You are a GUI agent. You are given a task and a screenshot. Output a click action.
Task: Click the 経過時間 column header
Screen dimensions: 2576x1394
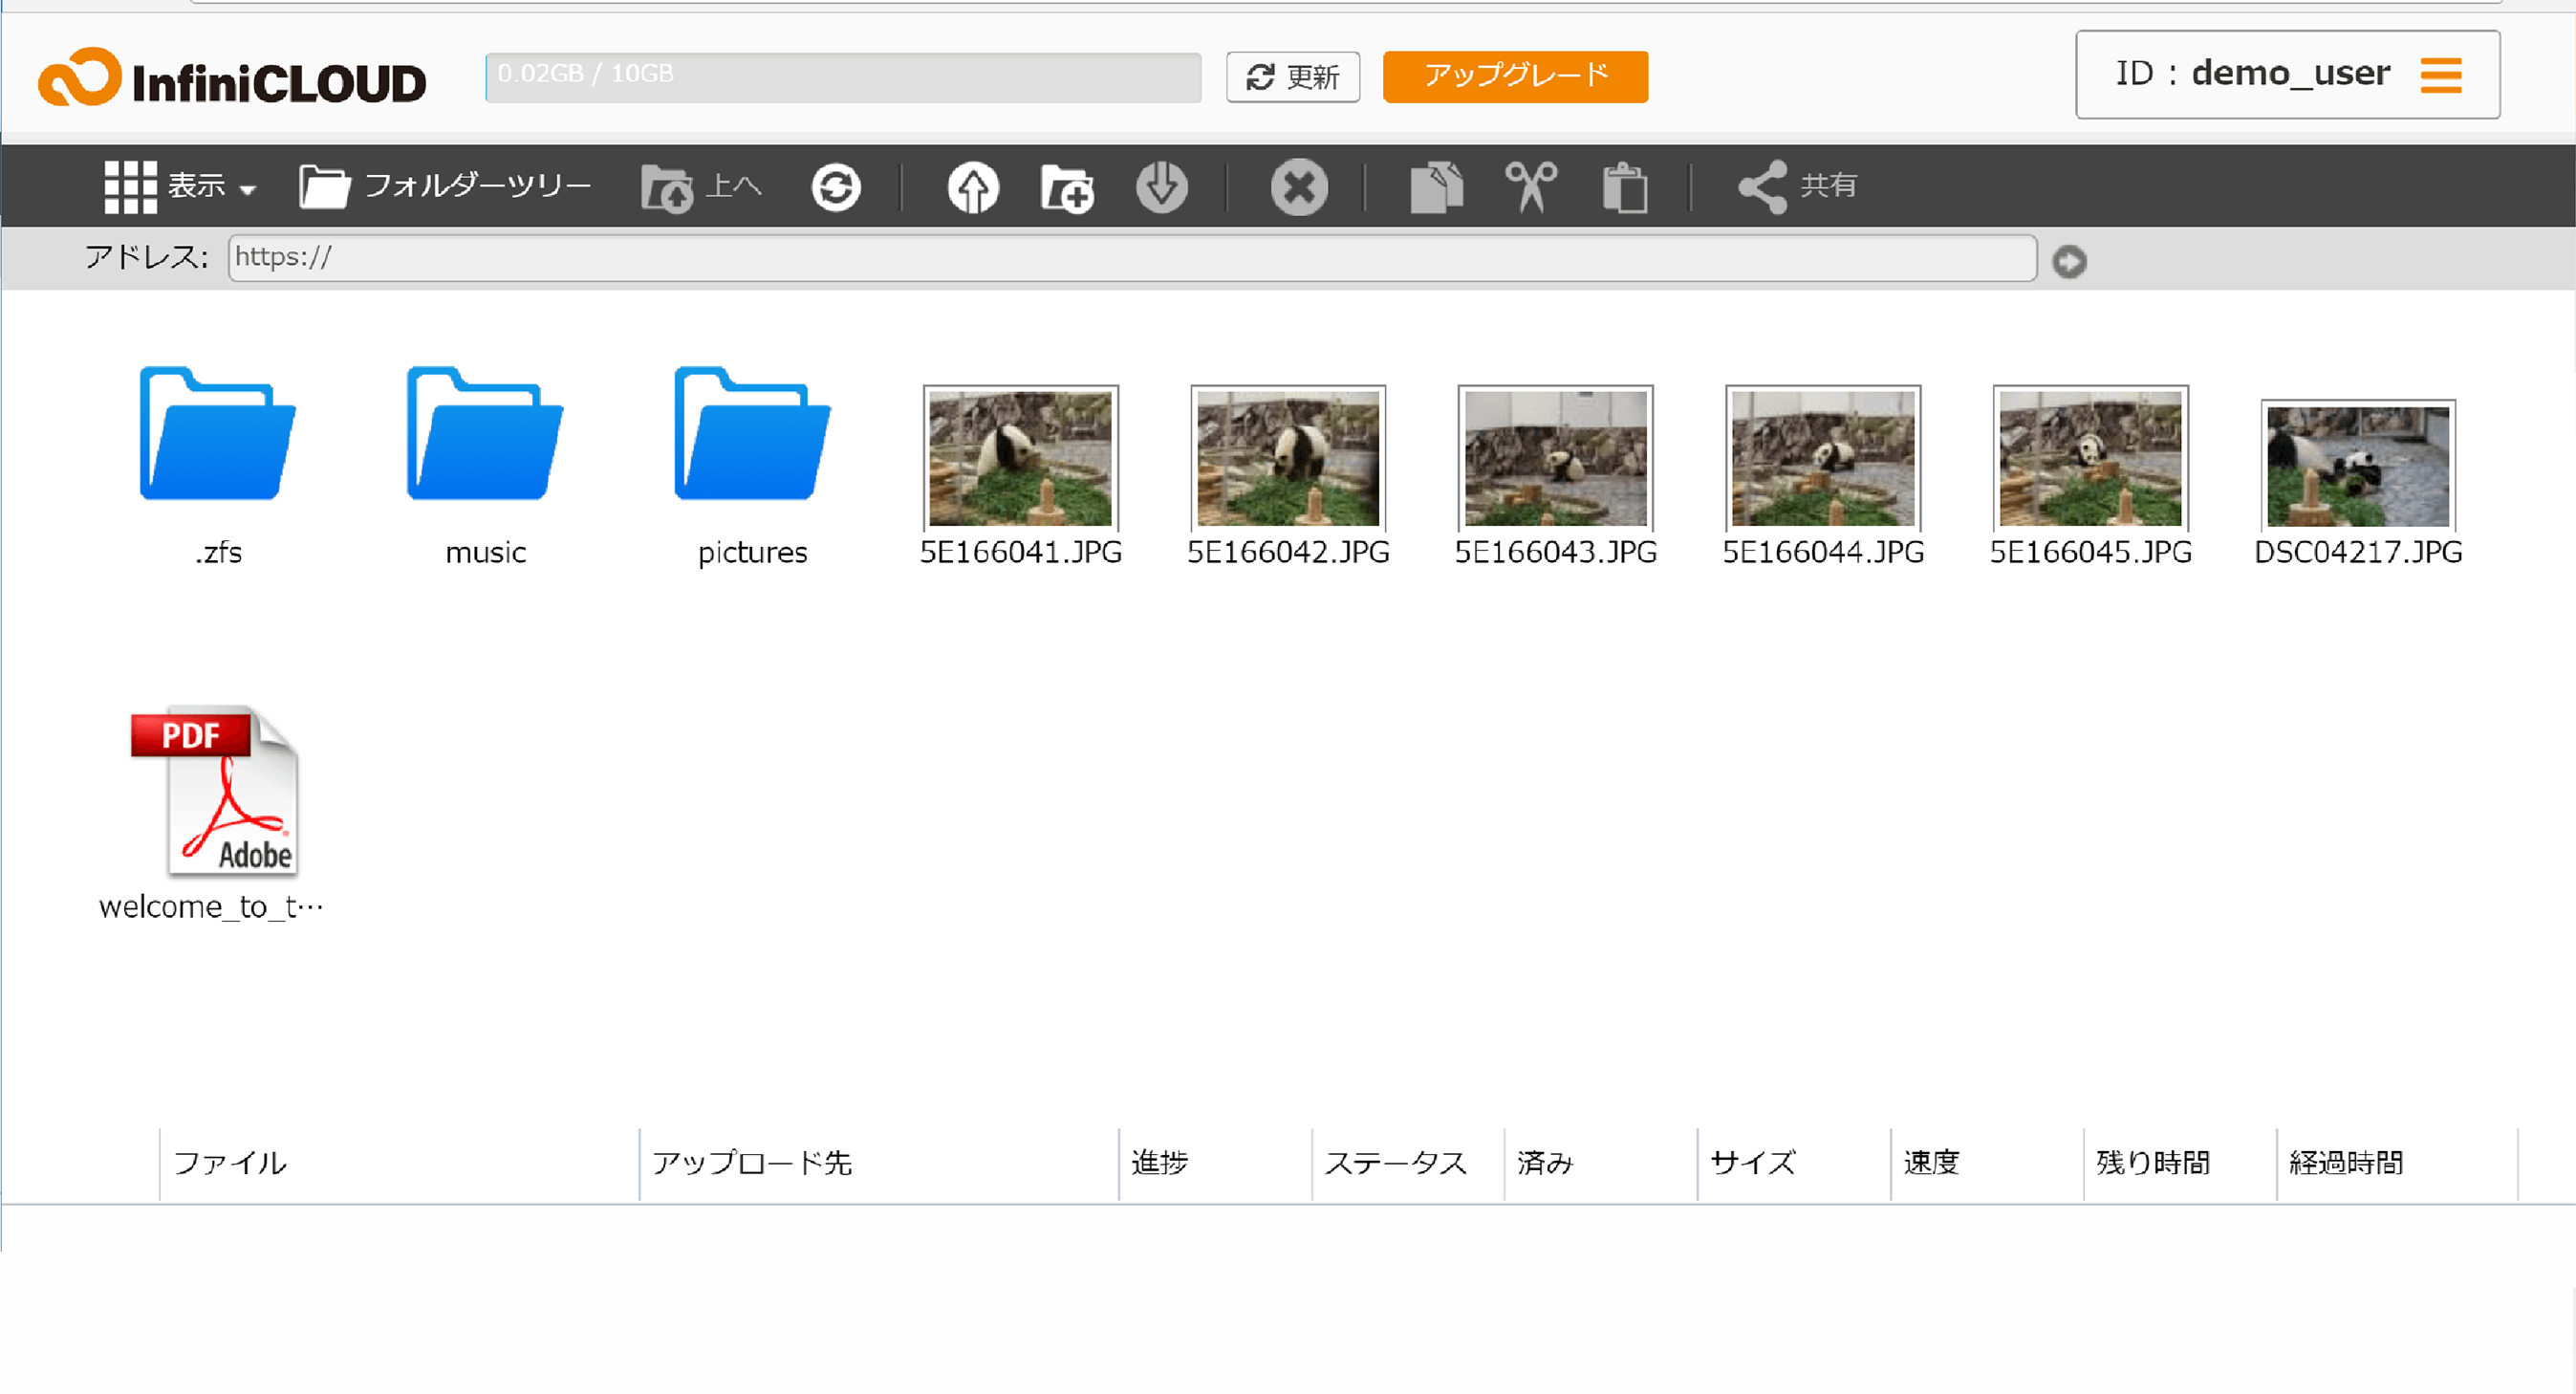2397,1163
